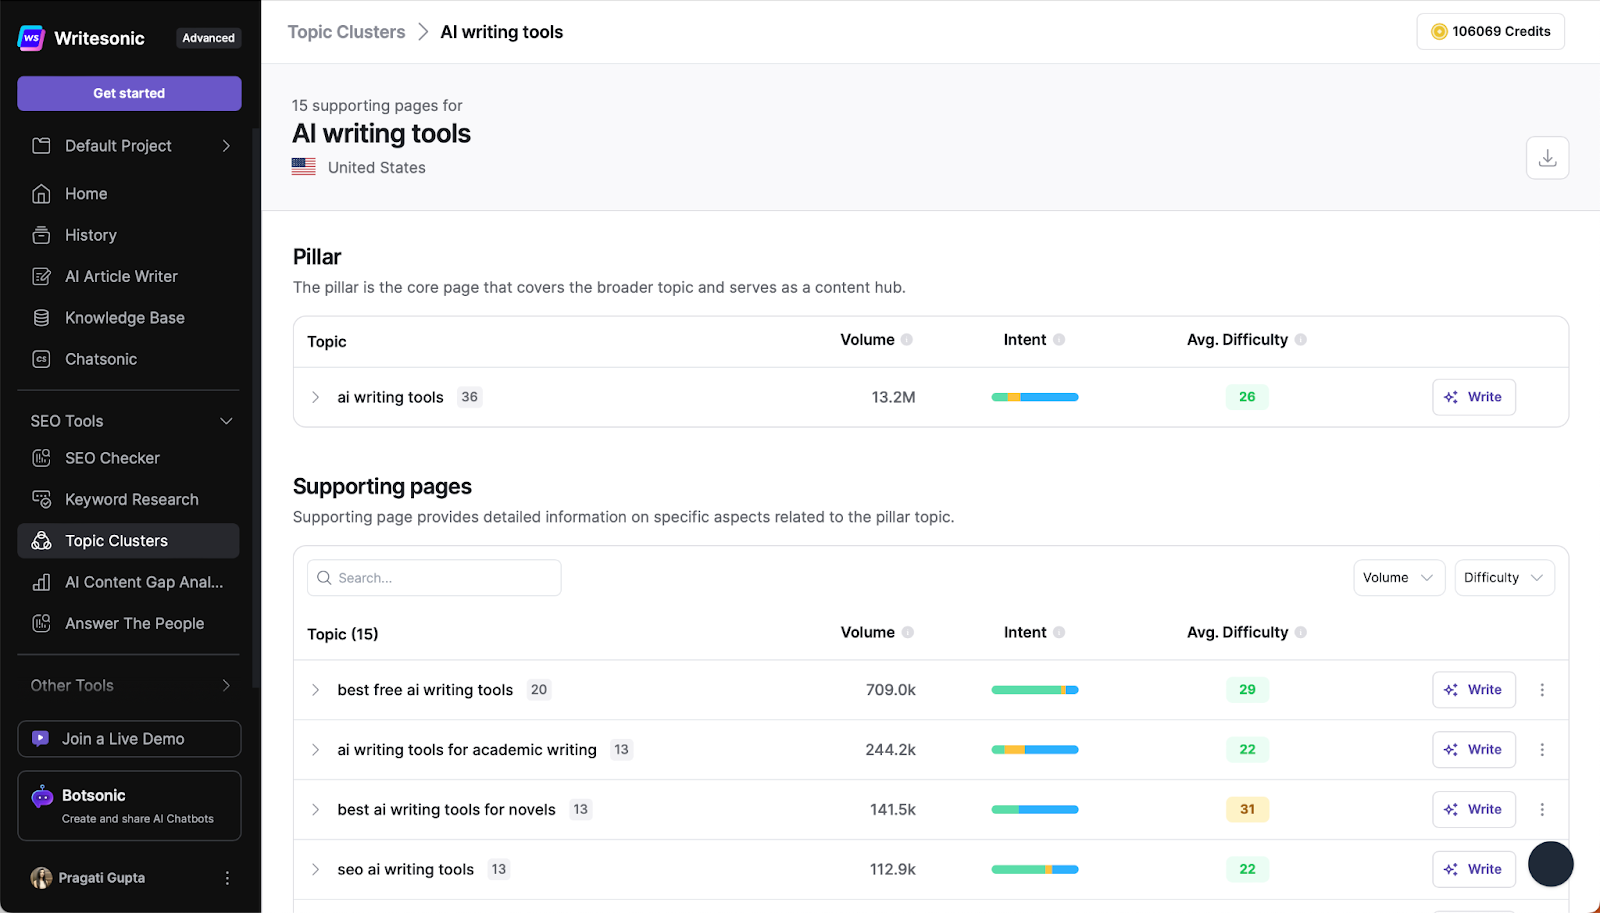Select the Chatsonic sidebar icon
The height and width of the screenshot is (913, 1600).
[41, 359]
